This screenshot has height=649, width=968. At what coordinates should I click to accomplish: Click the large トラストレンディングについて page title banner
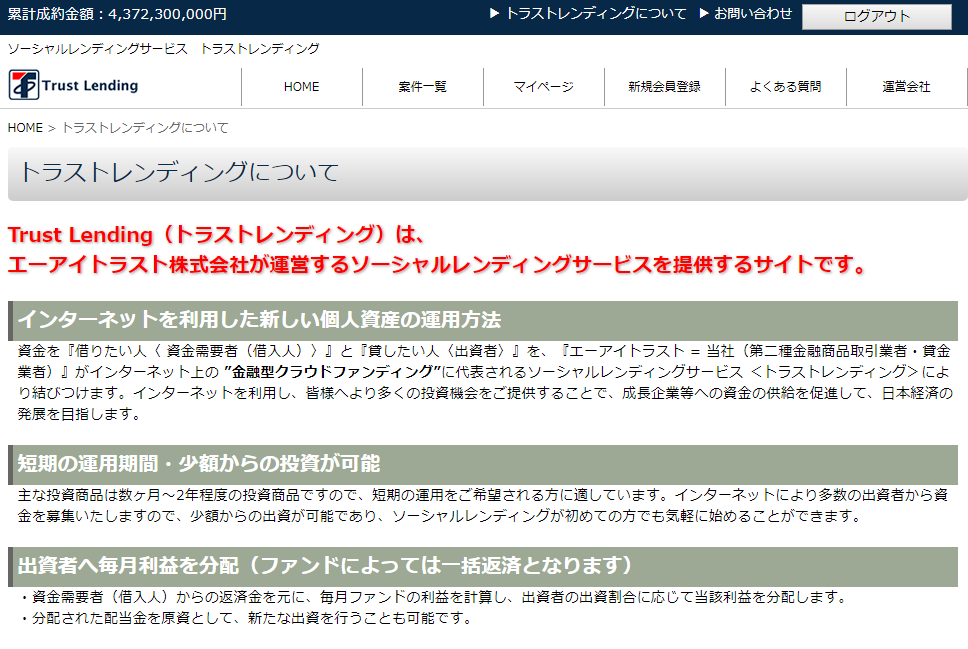pyautogui.click(x=180, y=172)
